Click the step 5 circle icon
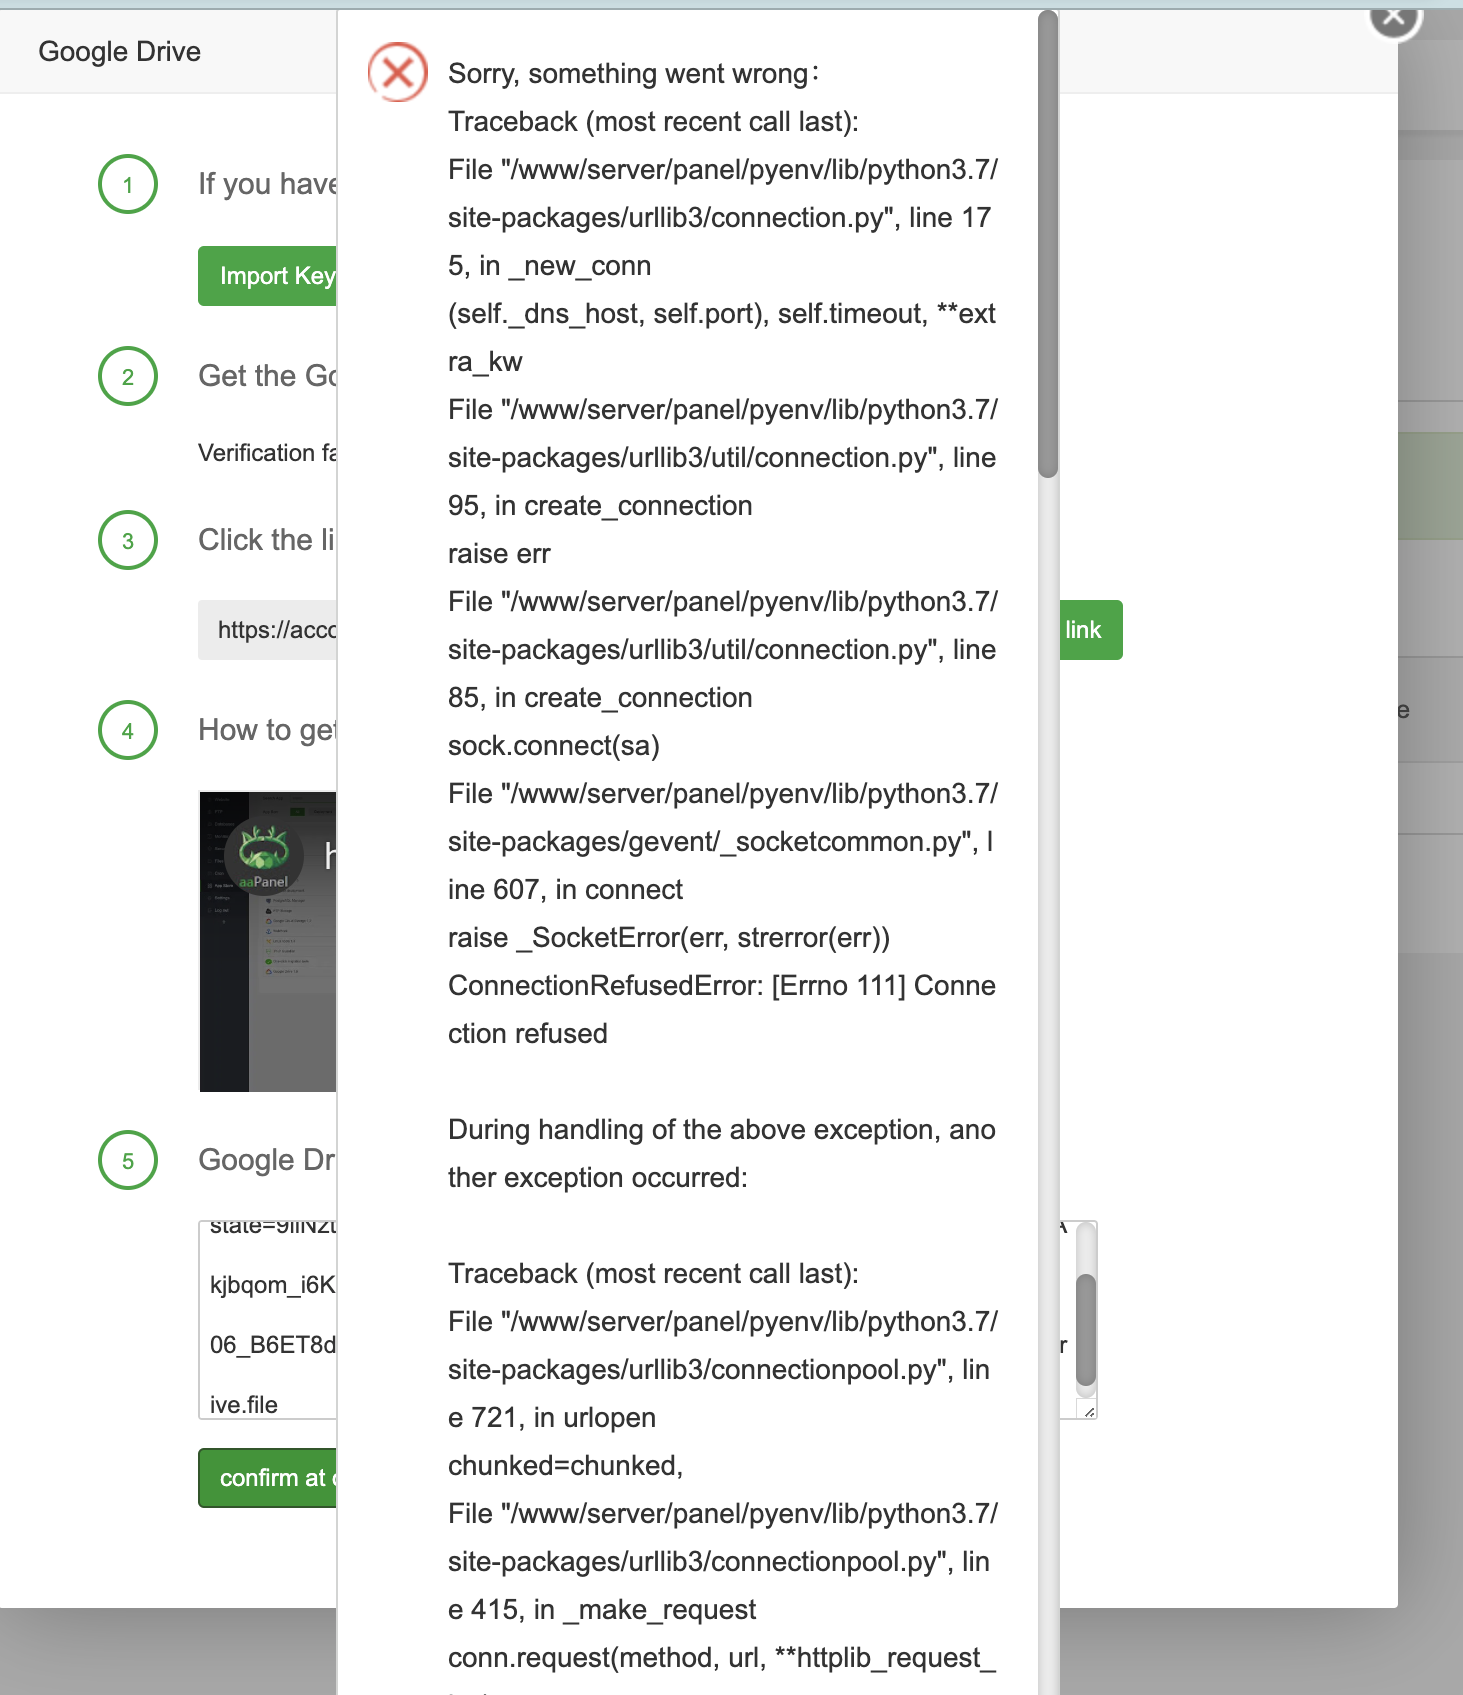This screenshot has width=1463, height=1695. pyautogui.click(x=128, y=1161)
